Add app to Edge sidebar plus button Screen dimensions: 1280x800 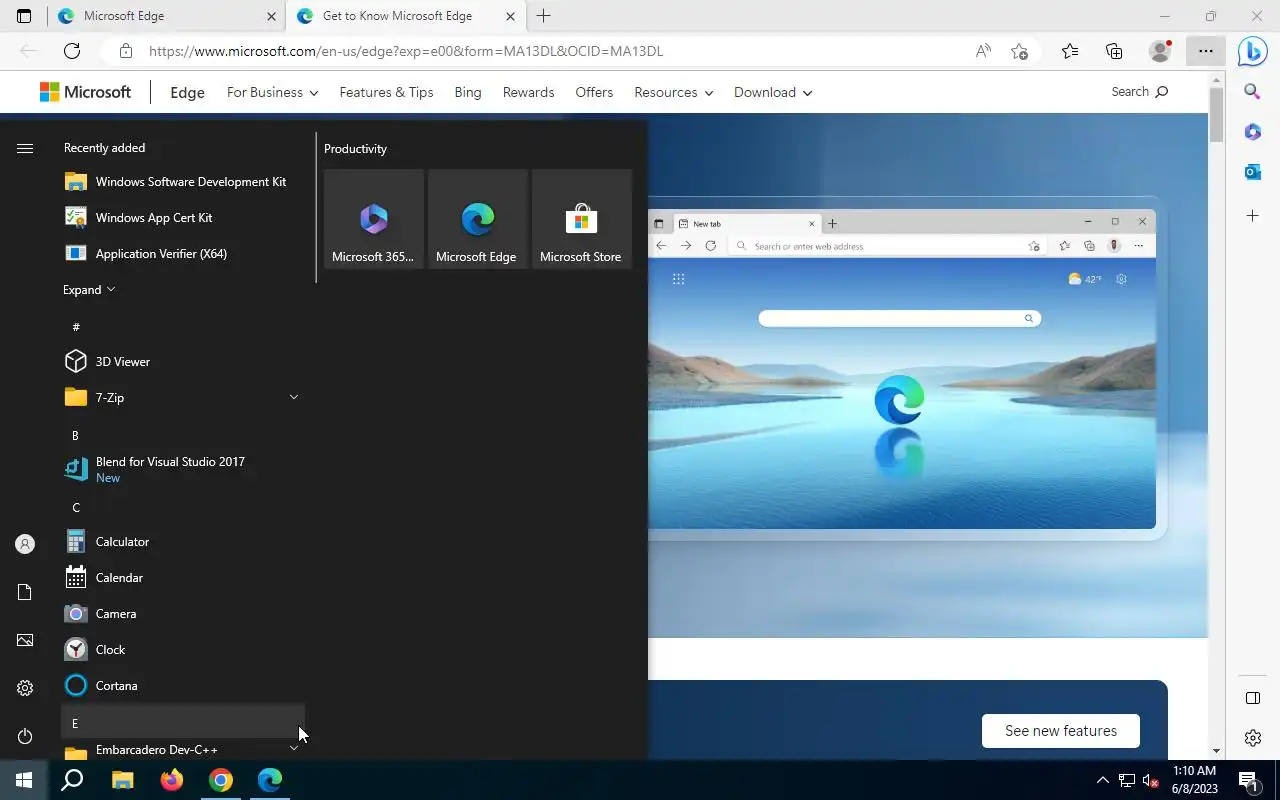click(x=1252, y=216)
